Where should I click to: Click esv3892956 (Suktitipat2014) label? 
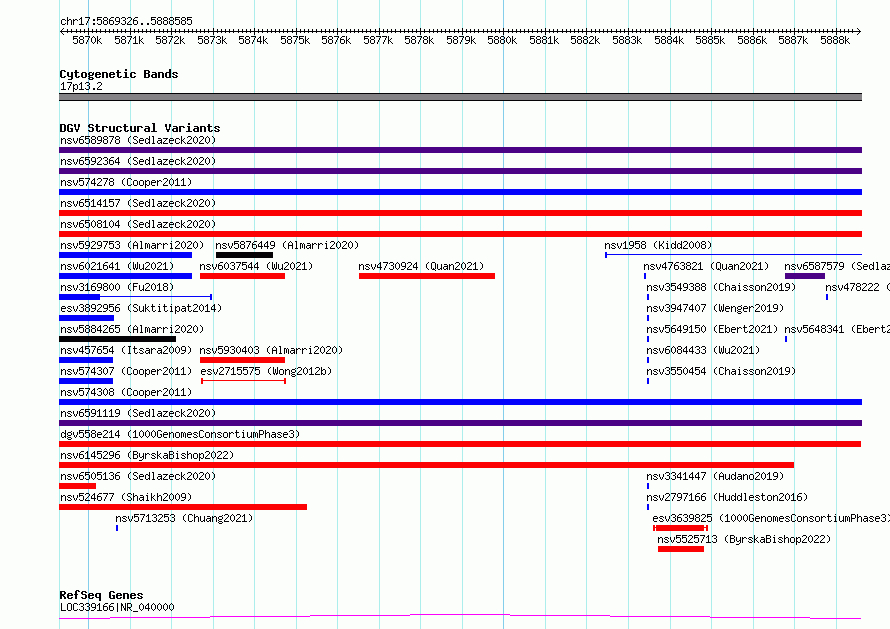[x=141, y=308]
